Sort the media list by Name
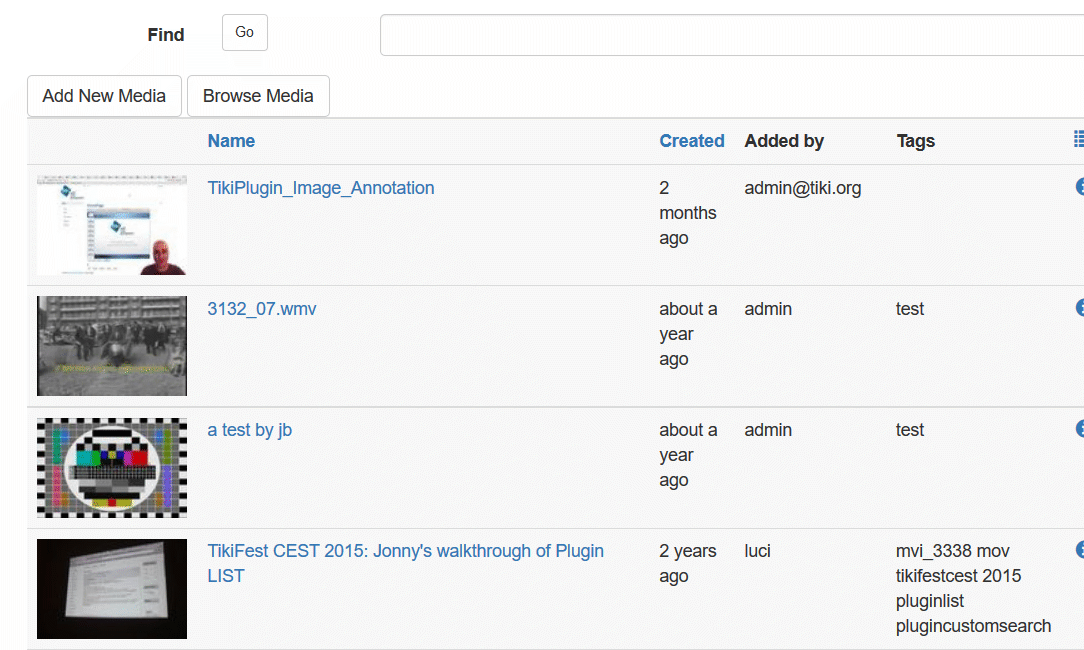Viewport: 1084px width, 650px height. tap(231, 141)
